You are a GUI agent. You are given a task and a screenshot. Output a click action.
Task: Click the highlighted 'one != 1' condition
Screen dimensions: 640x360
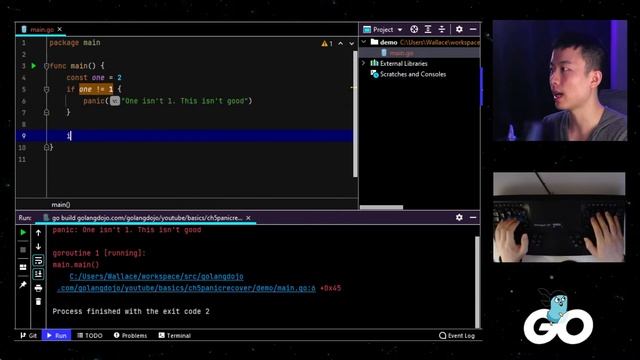pyautogui.click(x=96, y=89)
